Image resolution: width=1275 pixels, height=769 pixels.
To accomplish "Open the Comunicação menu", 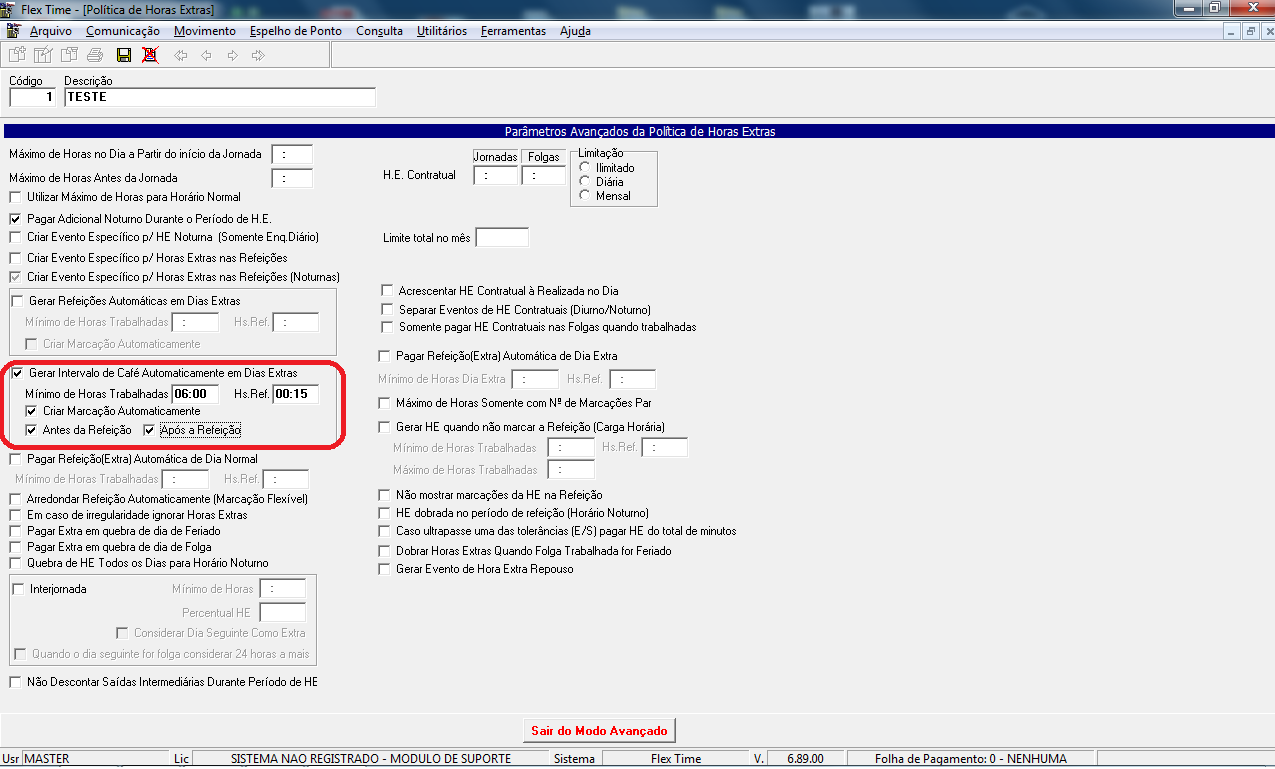I will click(123, 31).
